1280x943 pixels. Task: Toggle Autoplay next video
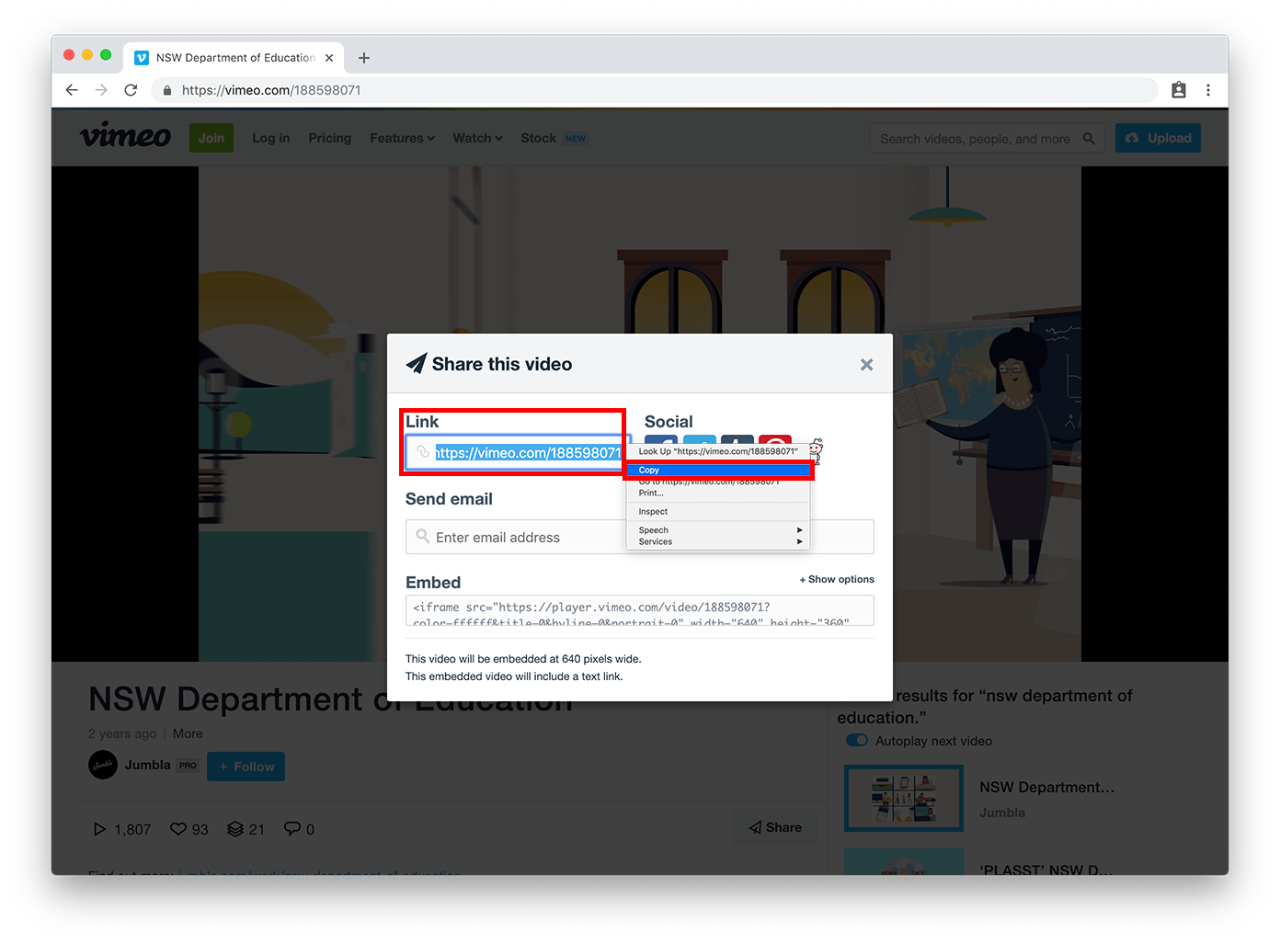tap(857, 741)
